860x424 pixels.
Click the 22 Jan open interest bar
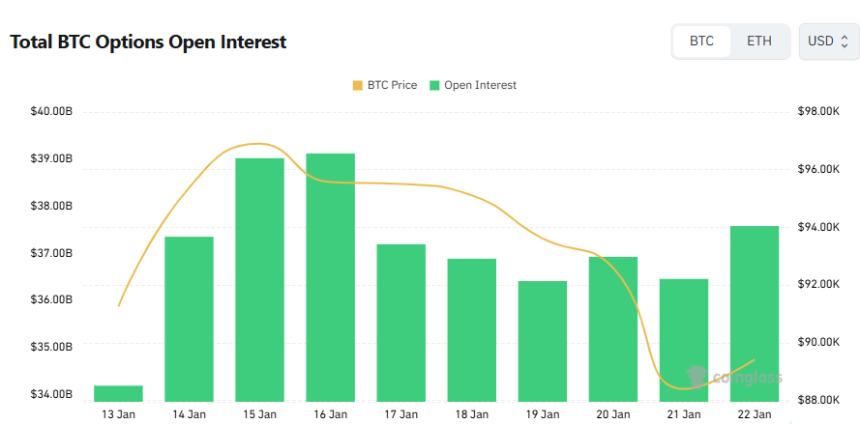[754, 314]
